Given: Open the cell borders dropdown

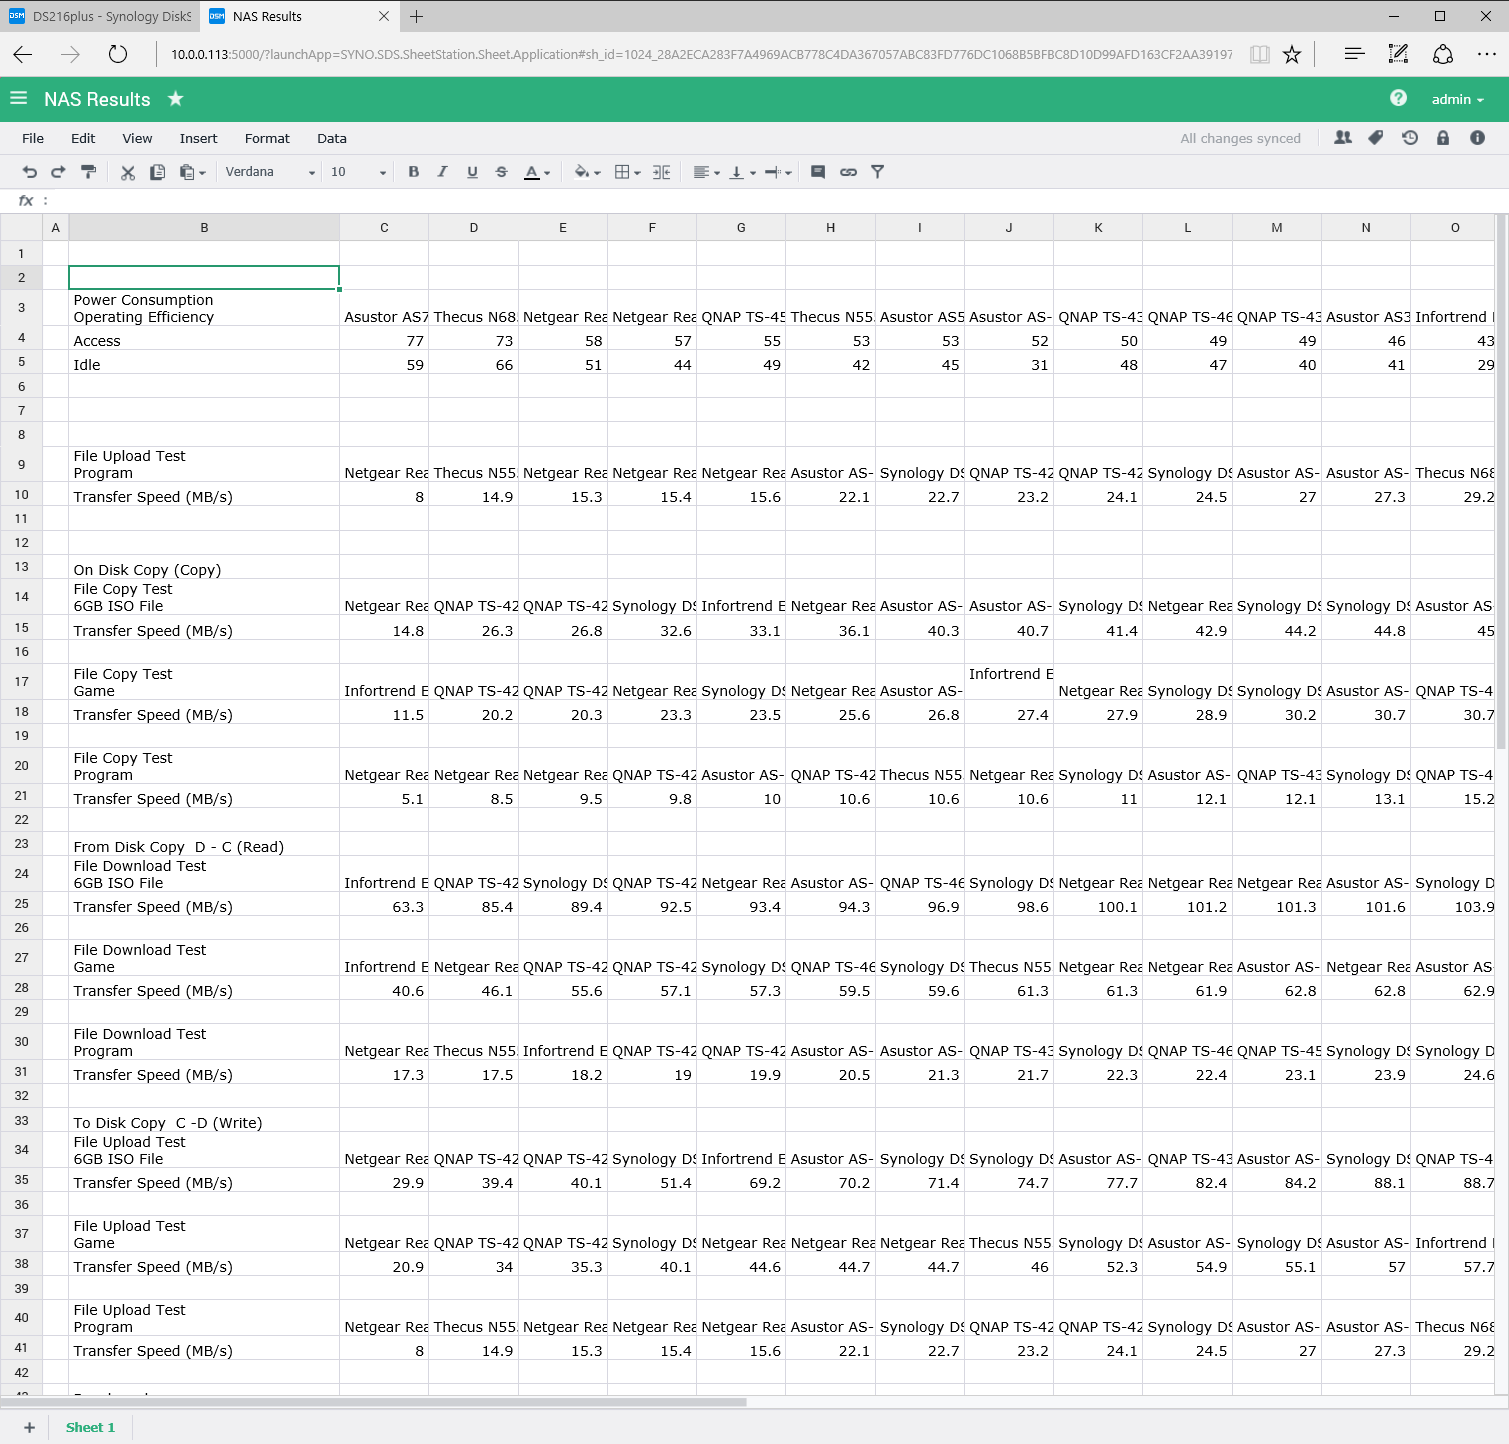Looking at the screenshot, I should point(627,172).
